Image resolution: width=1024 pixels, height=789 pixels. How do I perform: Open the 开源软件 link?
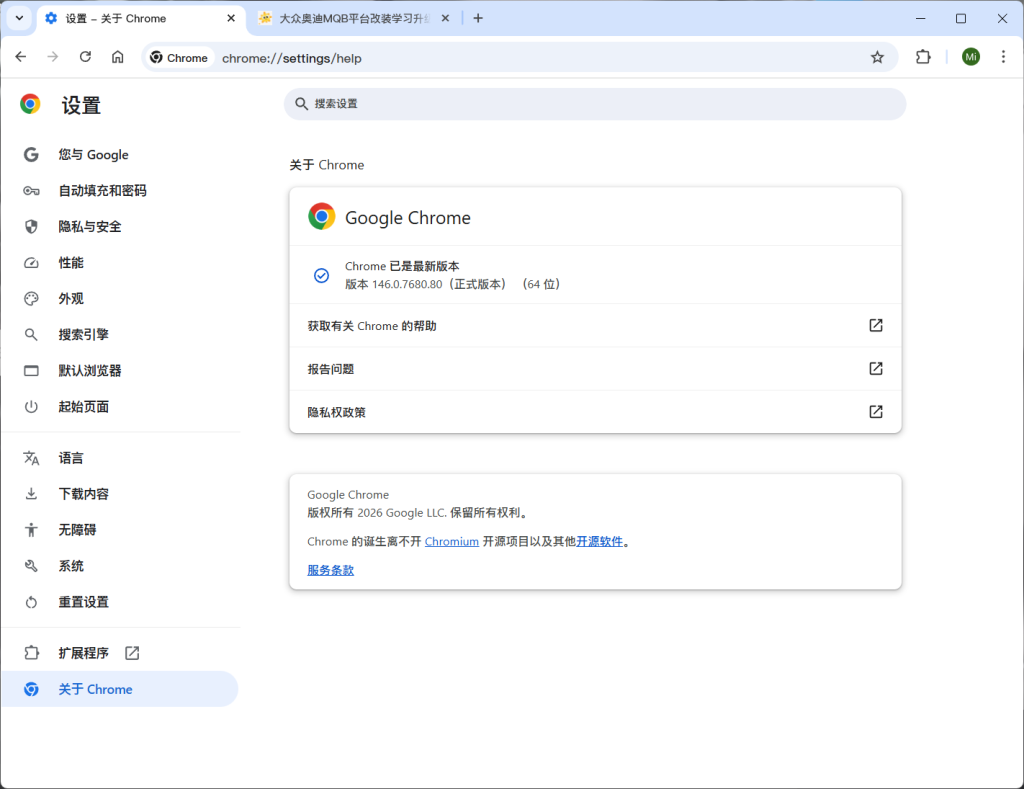pos(600,541)
